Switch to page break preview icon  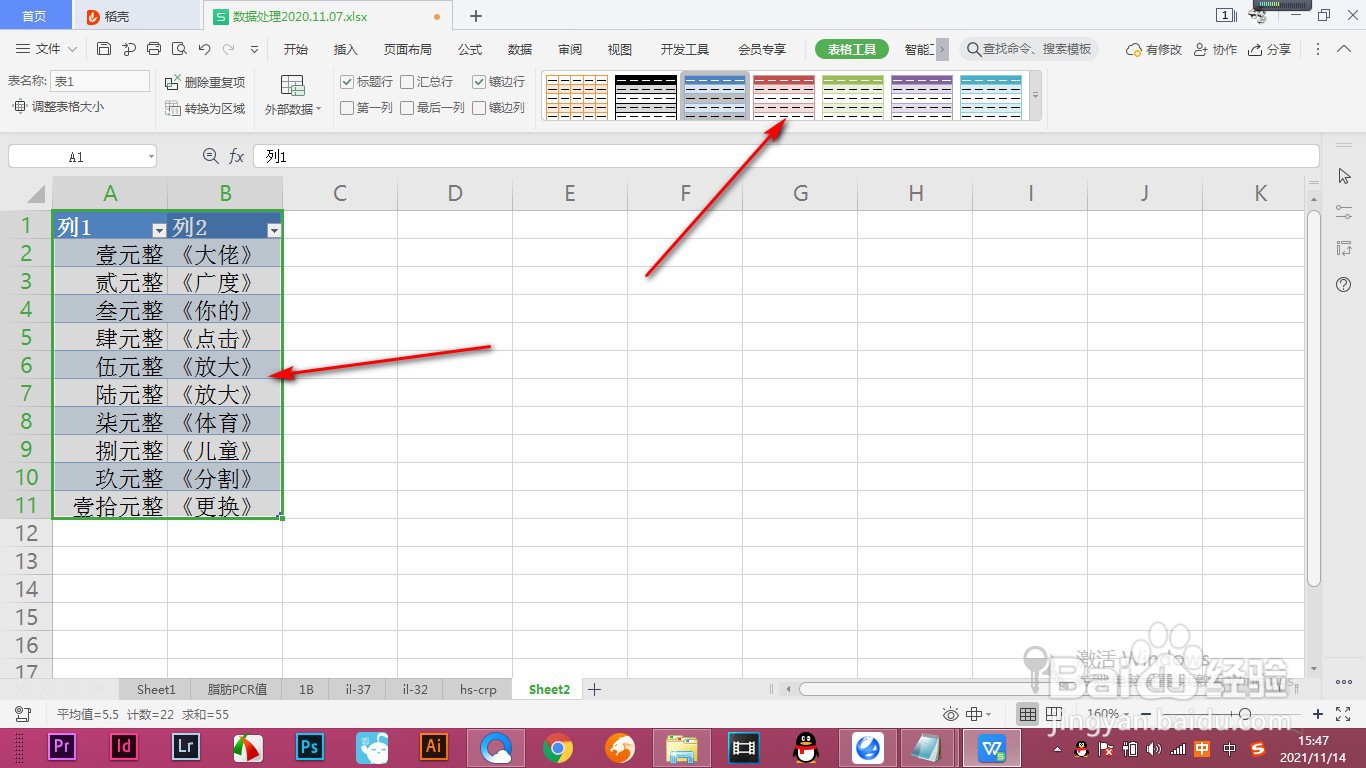[1052, 714]
